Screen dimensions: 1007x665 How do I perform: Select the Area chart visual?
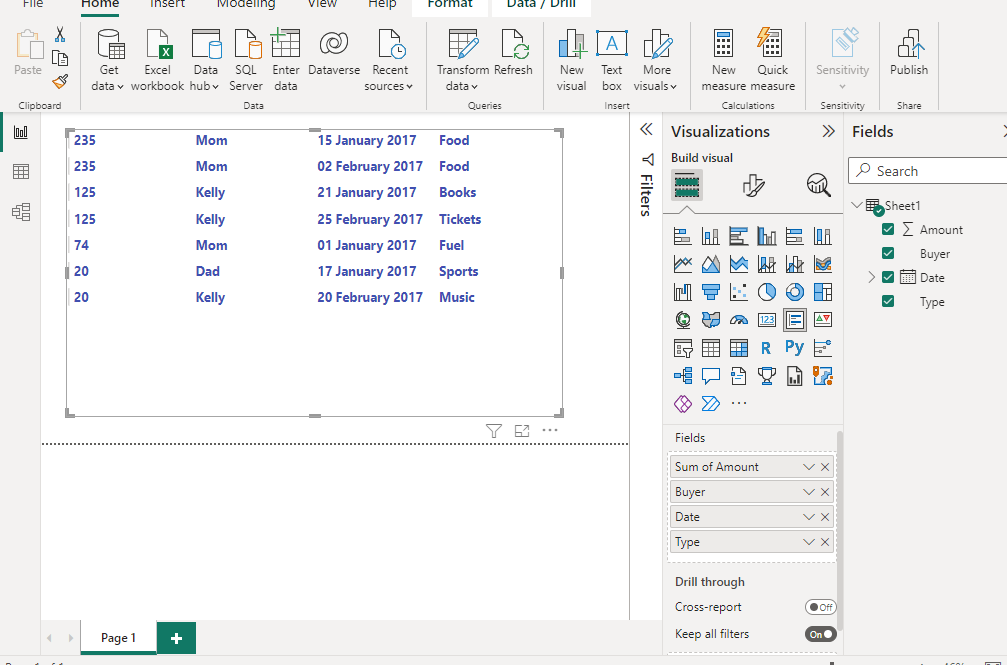point(710,264)
